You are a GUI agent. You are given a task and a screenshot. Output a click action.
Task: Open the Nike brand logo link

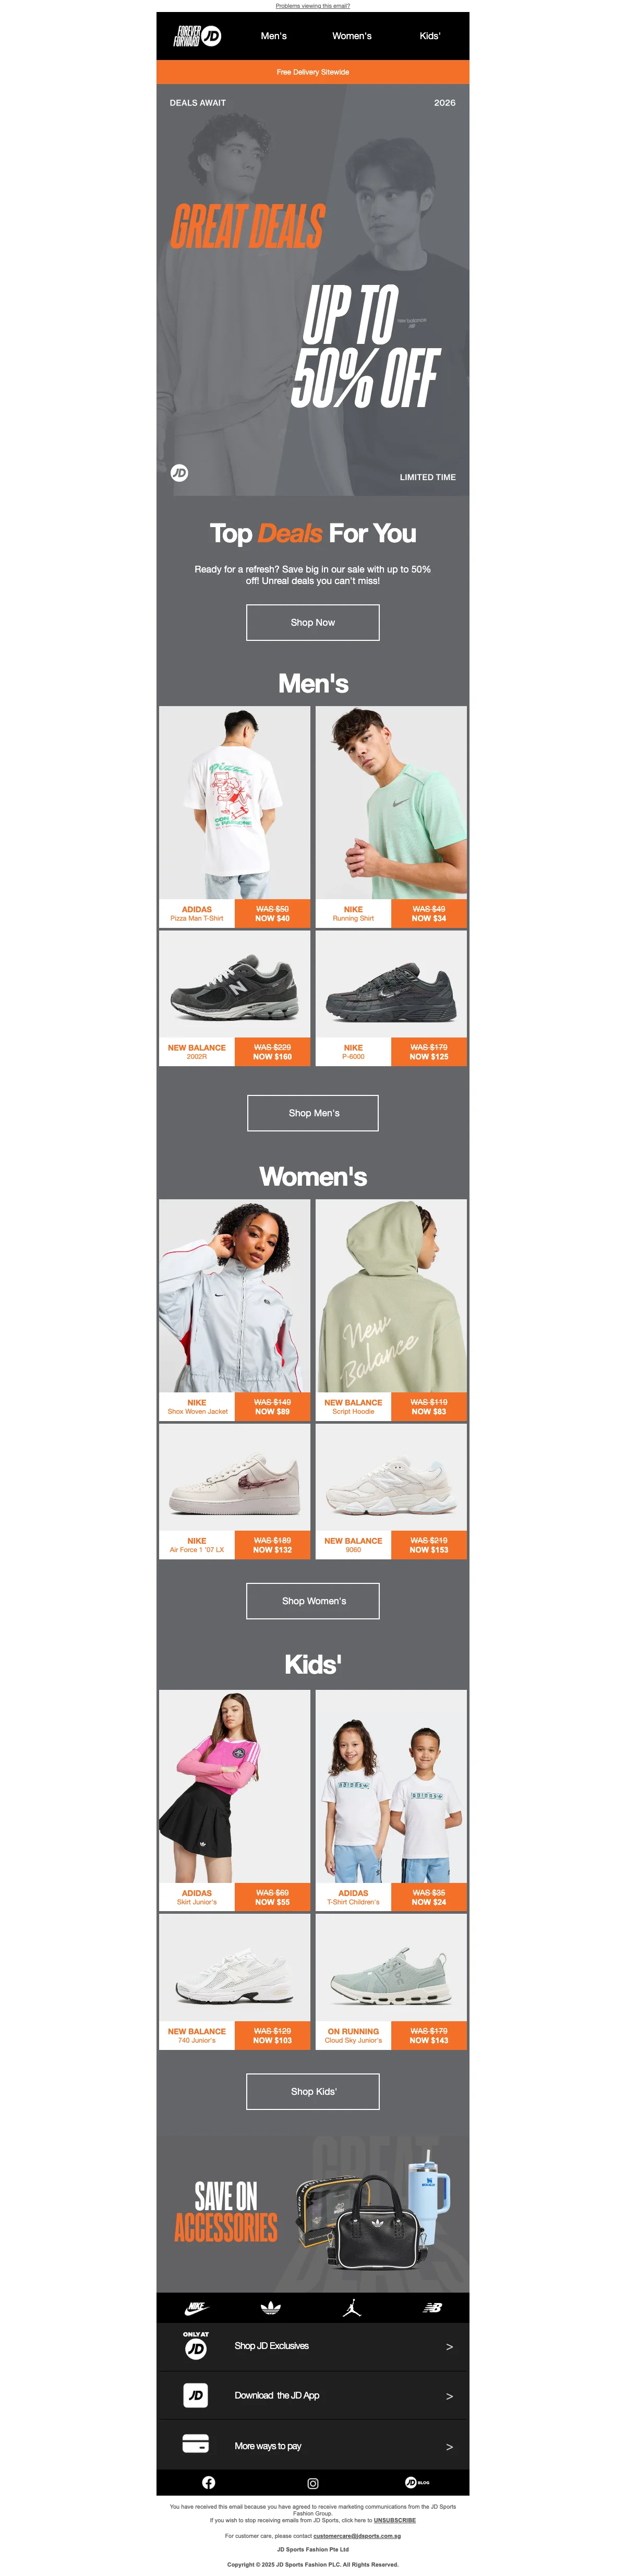(196, 2308)
